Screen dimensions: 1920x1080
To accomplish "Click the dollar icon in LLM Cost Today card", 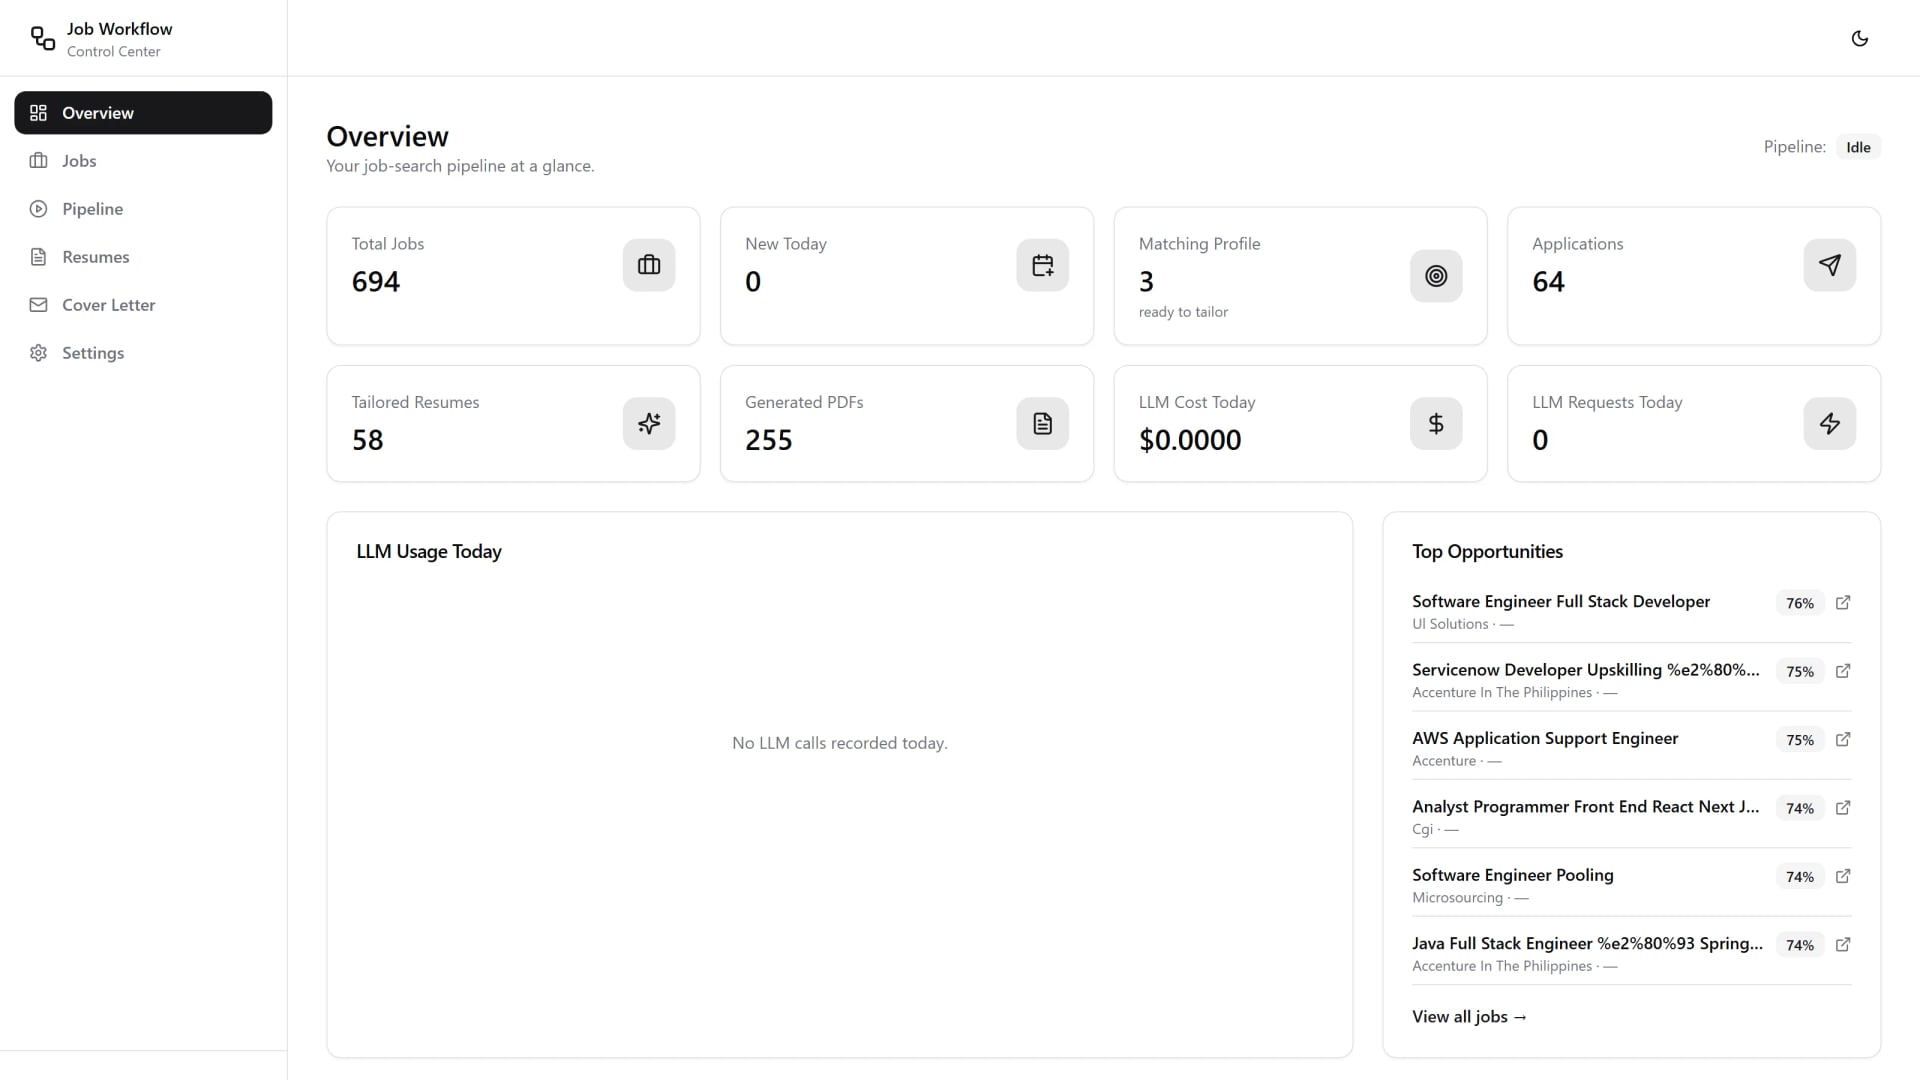I will [1436, 424].
